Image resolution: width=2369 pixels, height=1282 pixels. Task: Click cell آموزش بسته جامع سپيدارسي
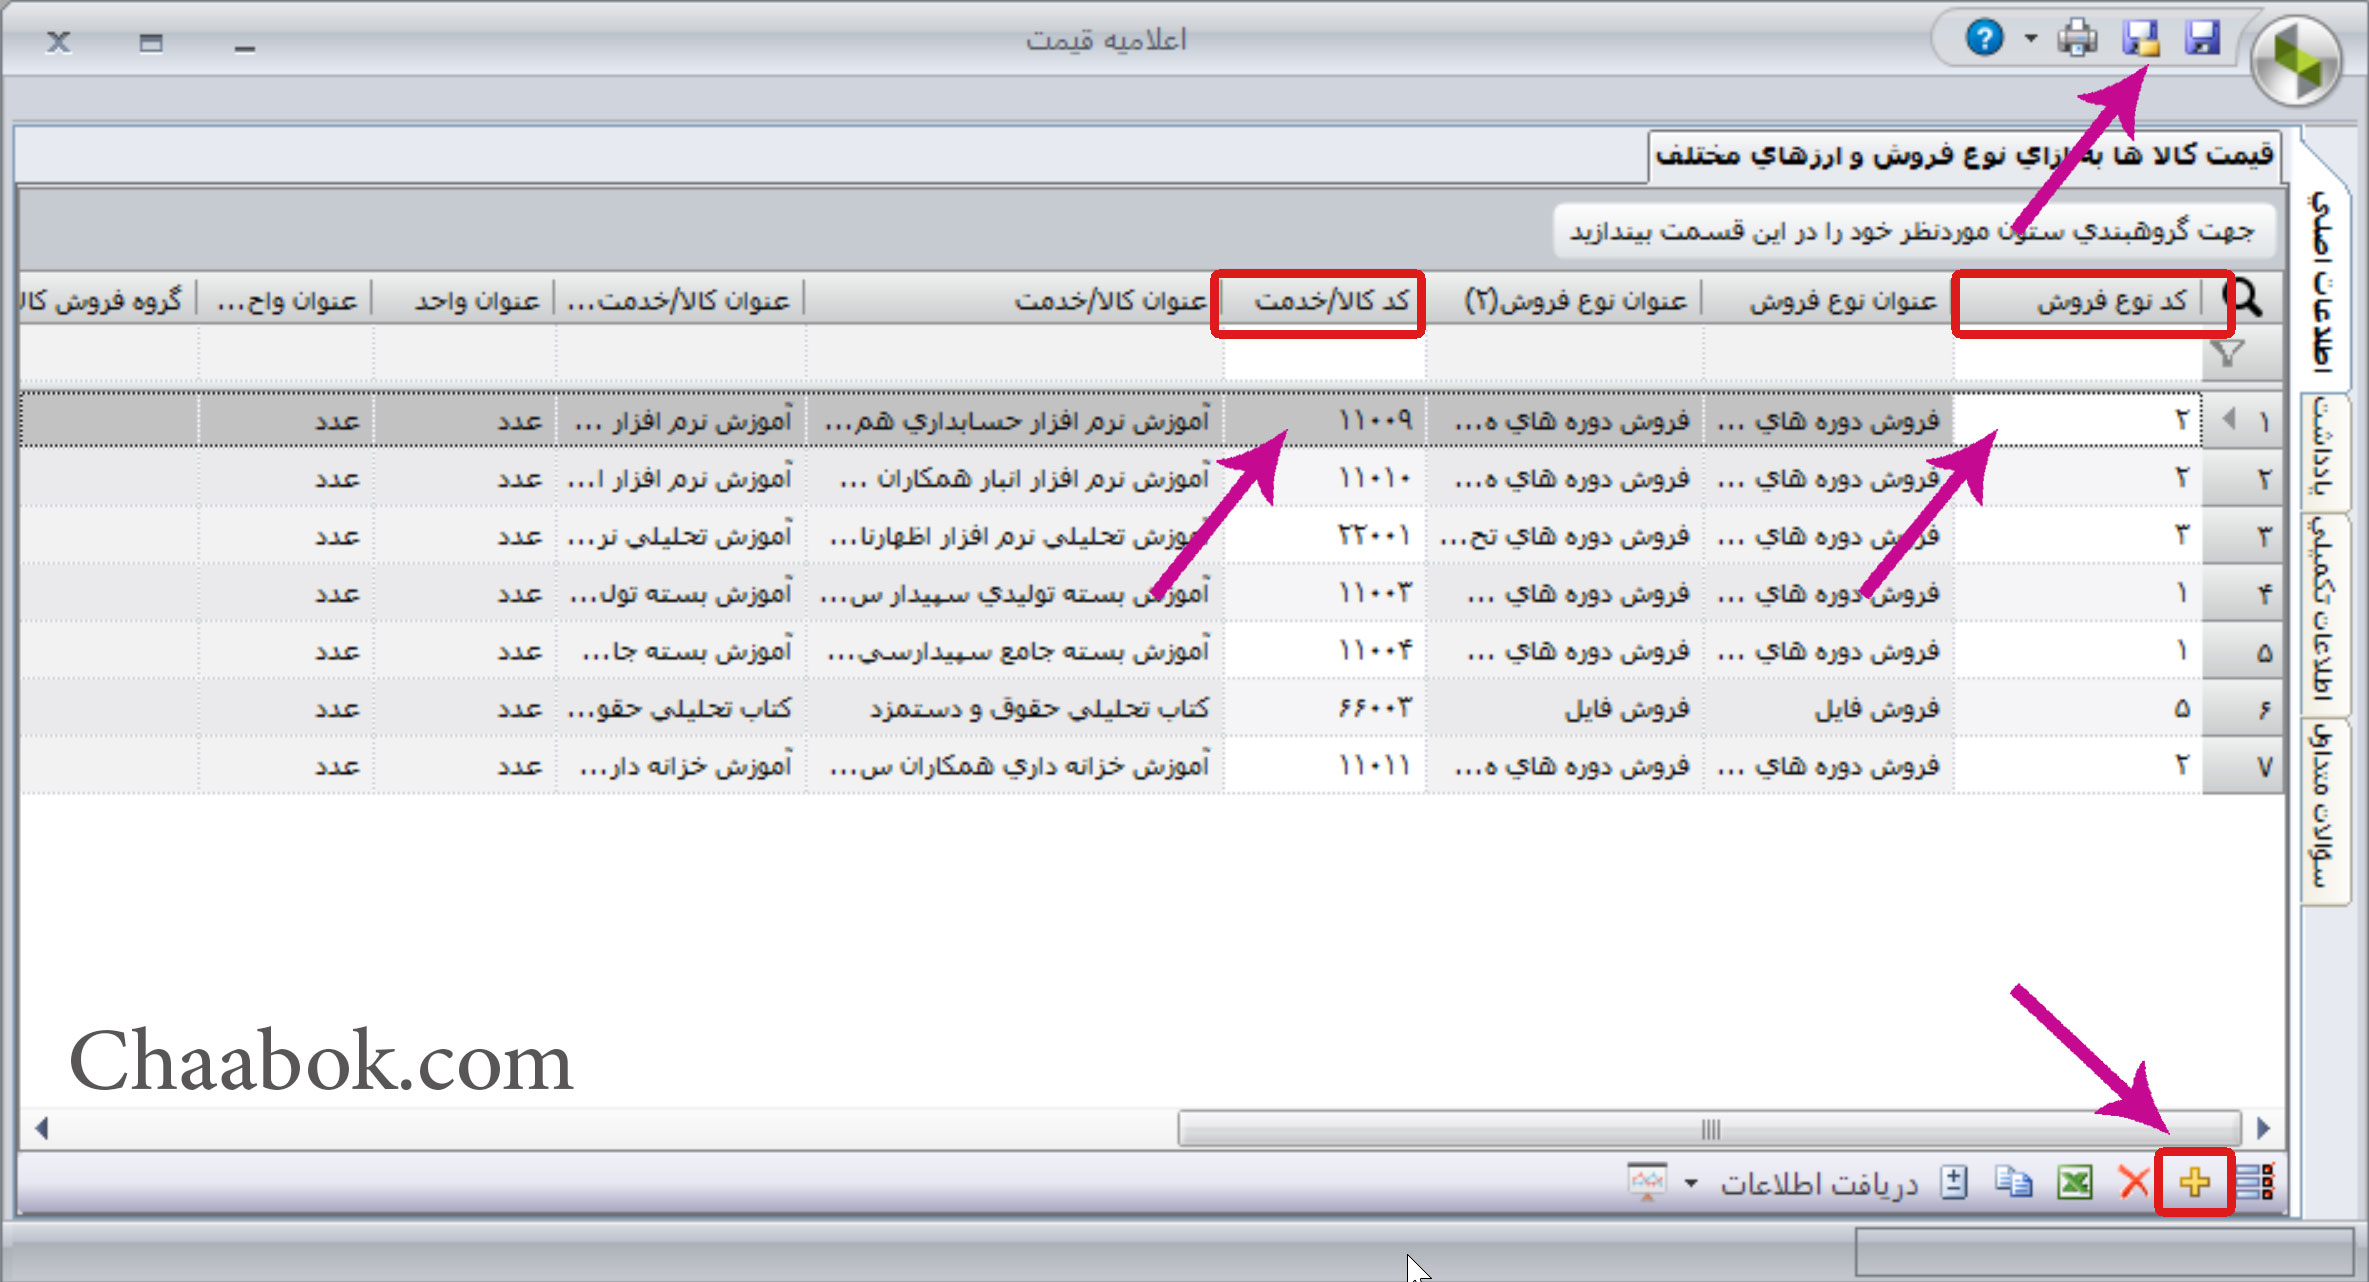[1016, 651]
